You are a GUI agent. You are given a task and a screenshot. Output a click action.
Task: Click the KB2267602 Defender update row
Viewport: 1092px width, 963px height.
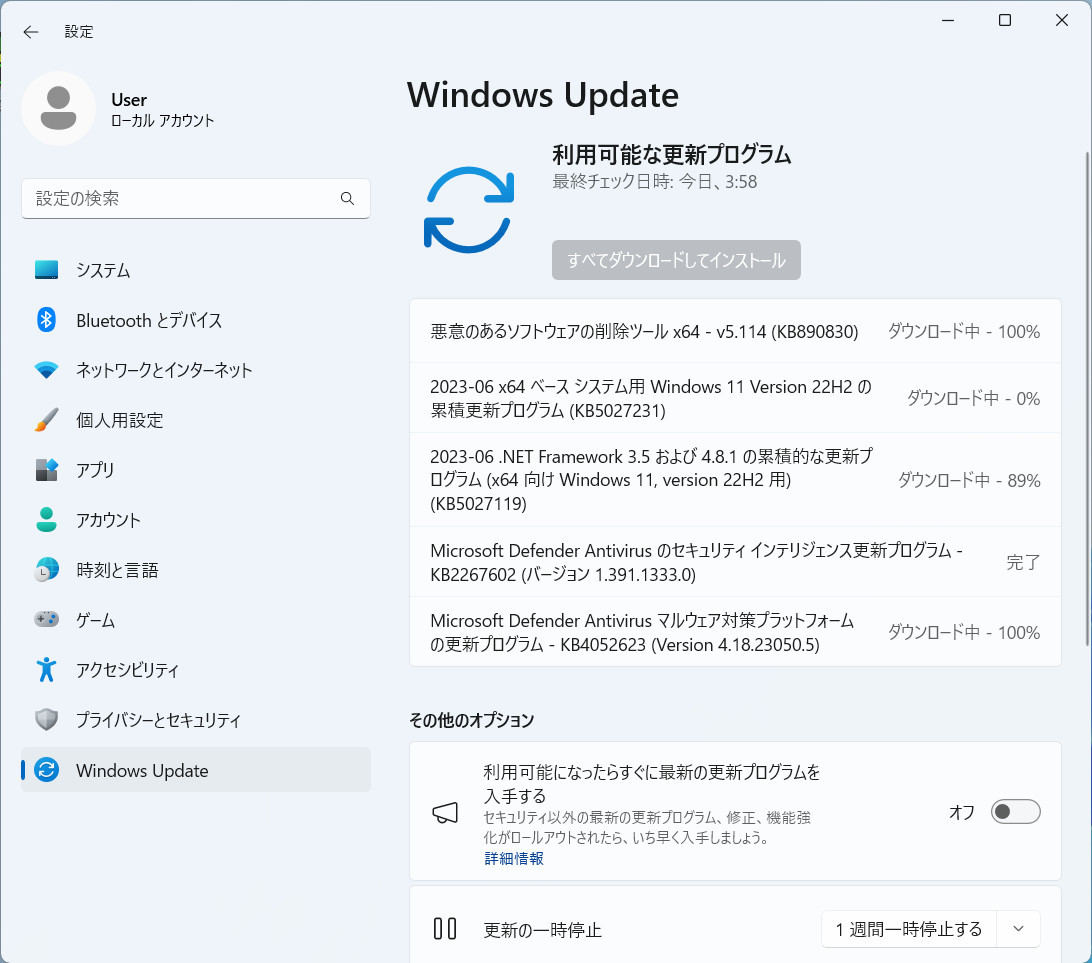(x=735, y=562)
